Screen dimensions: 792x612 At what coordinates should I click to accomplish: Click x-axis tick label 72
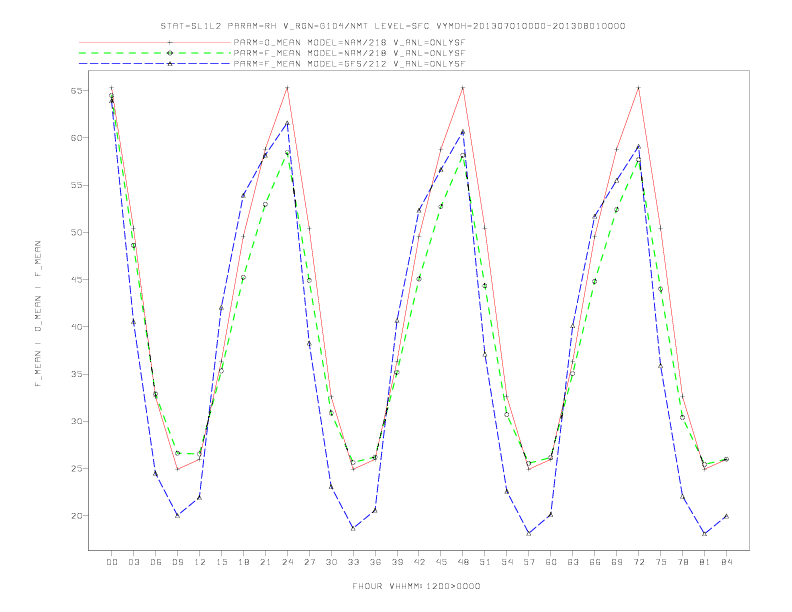638,562
